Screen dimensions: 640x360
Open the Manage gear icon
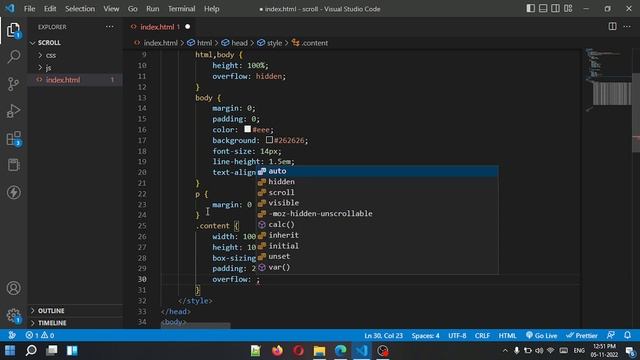click(13, 315)
